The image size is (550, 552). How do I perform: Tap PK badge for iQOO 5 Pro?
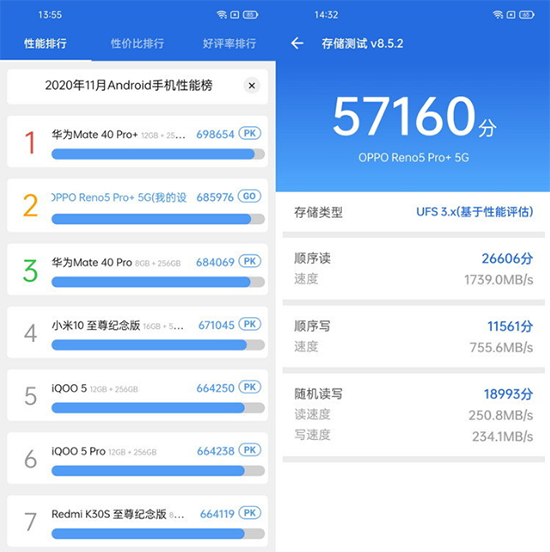(x=250, y=450)
